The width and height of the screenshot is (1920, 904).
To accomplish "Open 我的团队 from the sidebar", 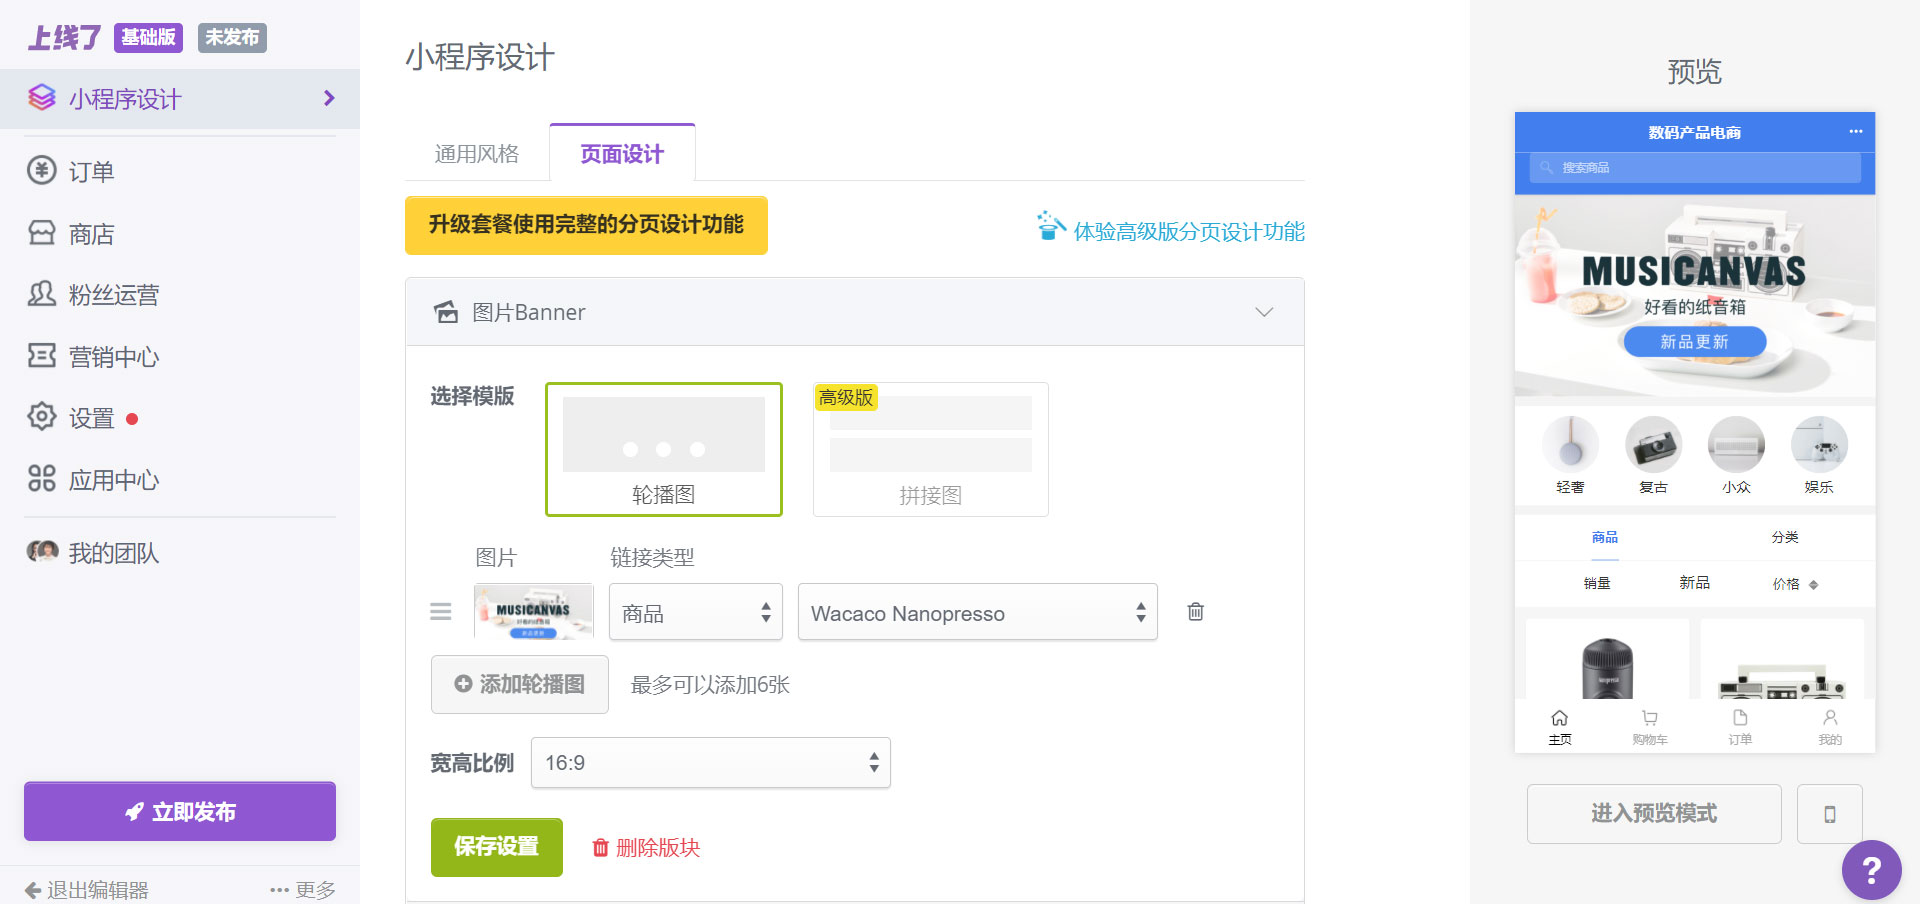I will coord(113,552).
